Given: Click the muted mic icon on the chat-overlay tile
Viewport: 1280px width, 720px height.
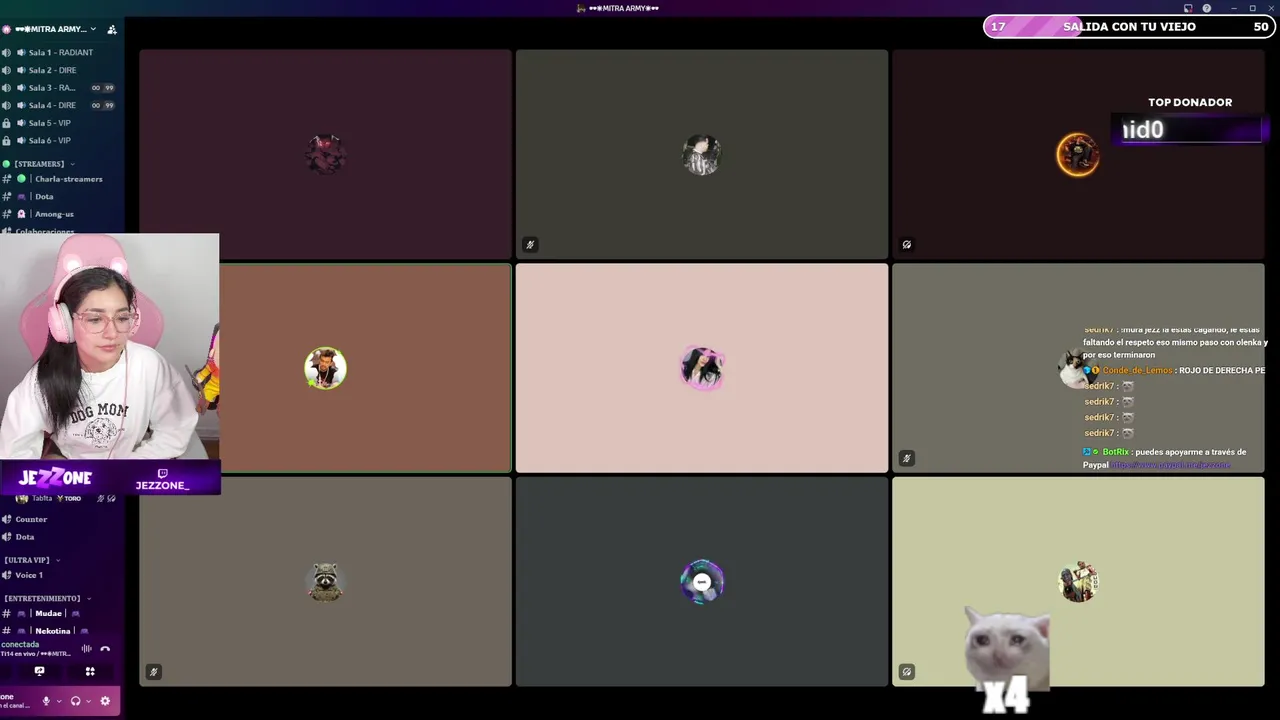Looking at the screenshot, I should pos(906,458).
